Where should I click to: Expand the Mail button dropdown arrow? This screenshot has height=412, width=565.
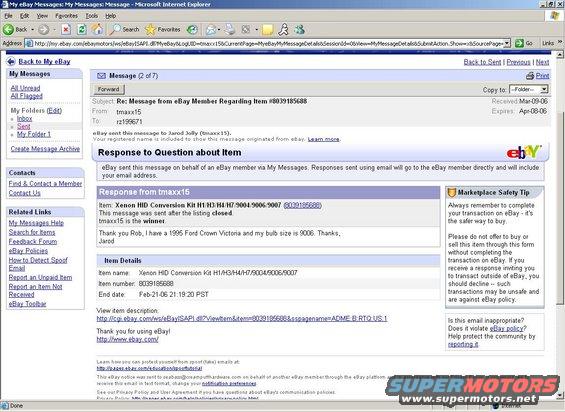(219, 30)
